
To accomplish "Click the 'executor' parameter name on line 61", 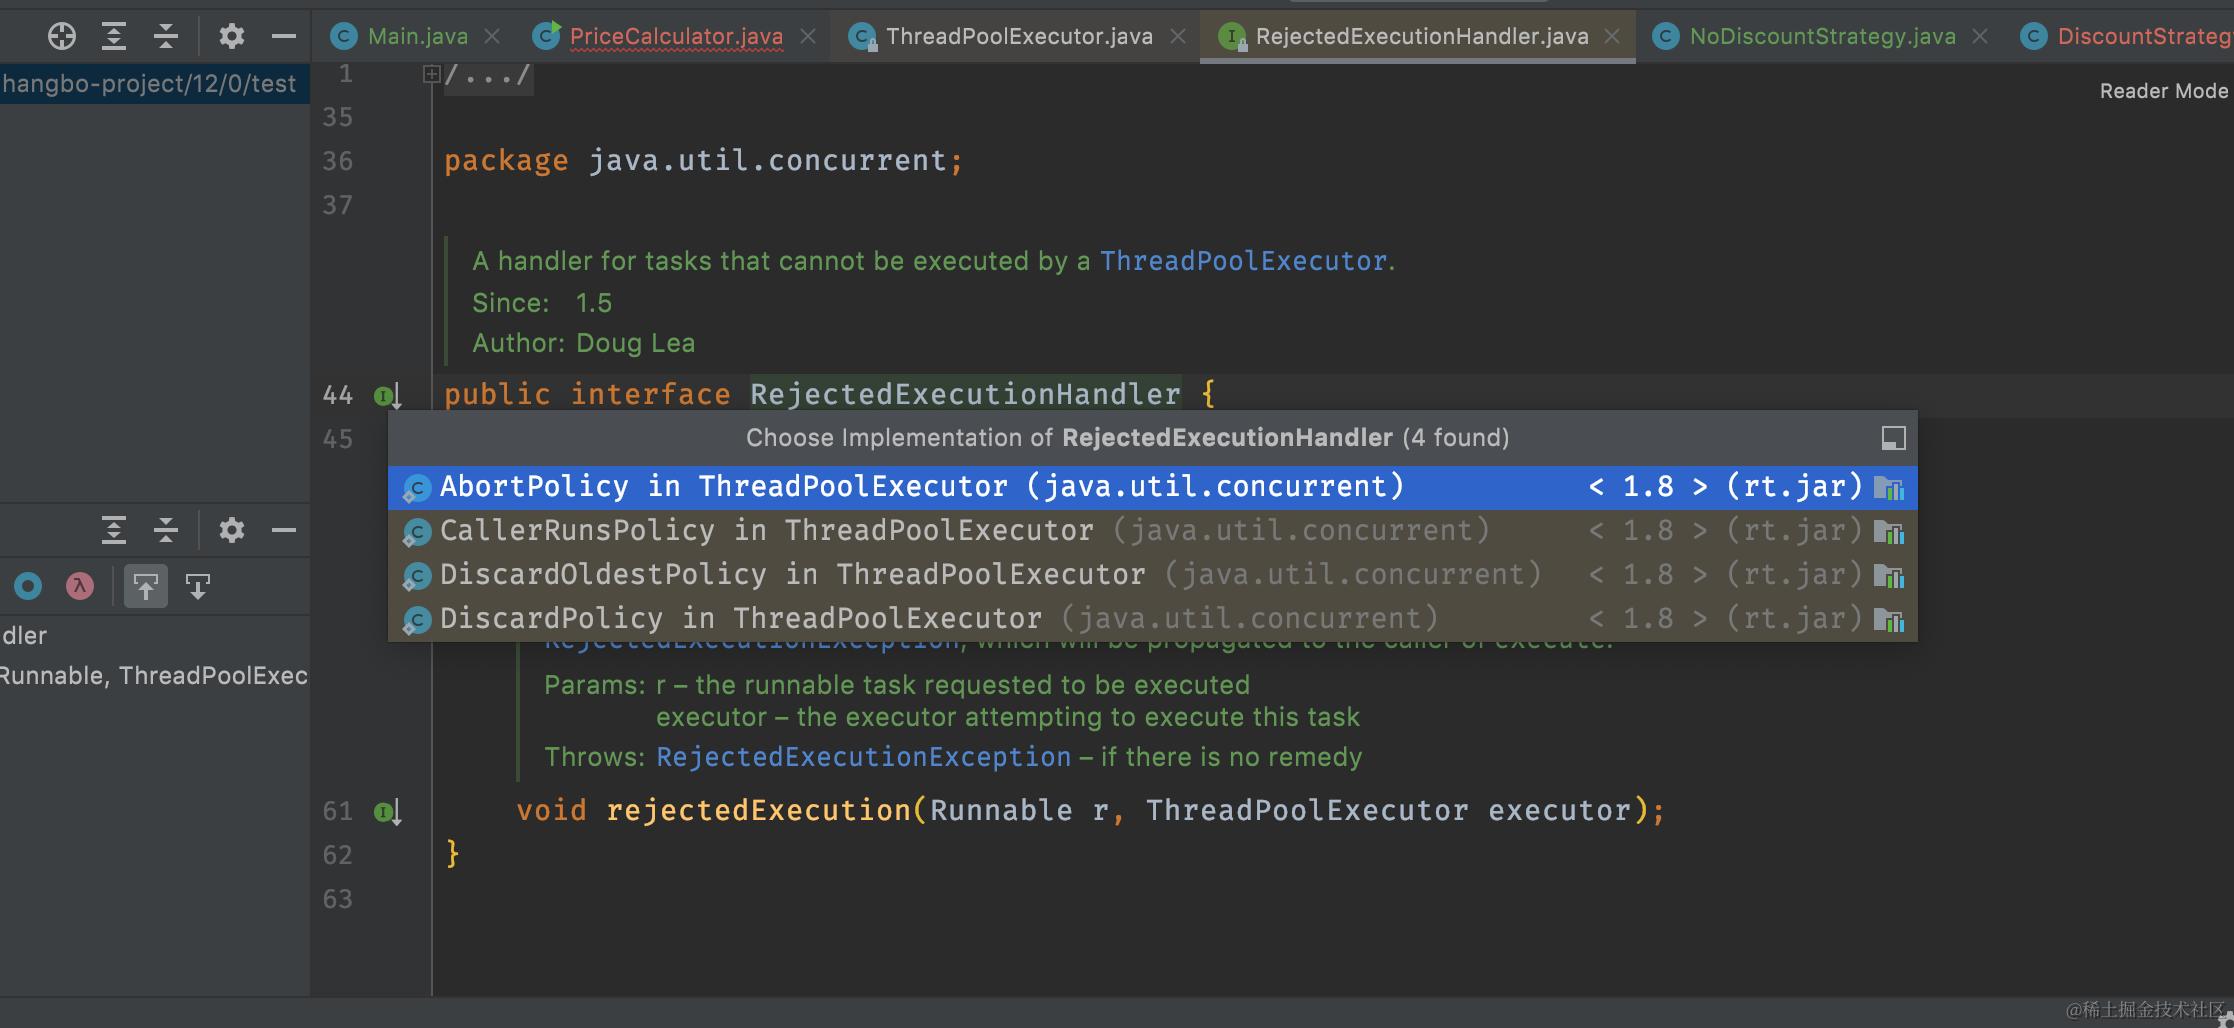I will pyautogui.click(x=1559, y=811).
